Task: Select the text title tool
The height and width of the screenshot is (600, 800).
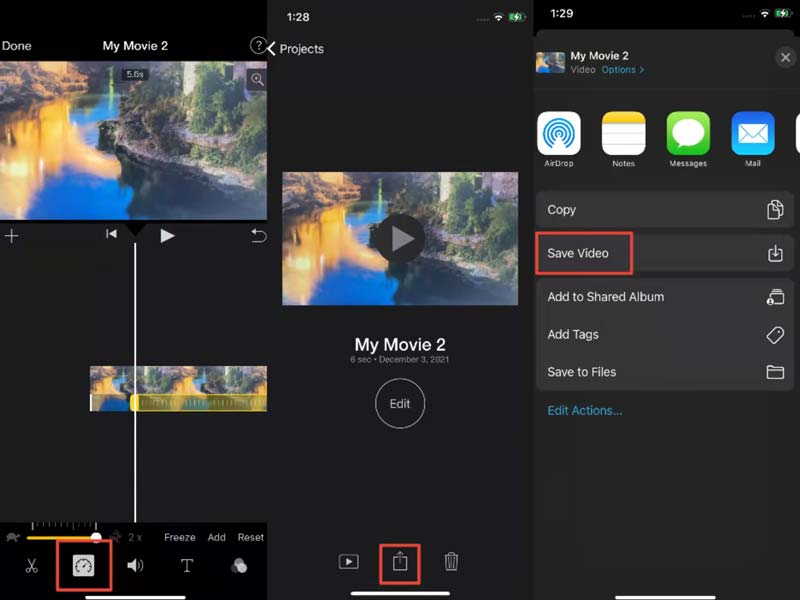Action: (186, 566)
